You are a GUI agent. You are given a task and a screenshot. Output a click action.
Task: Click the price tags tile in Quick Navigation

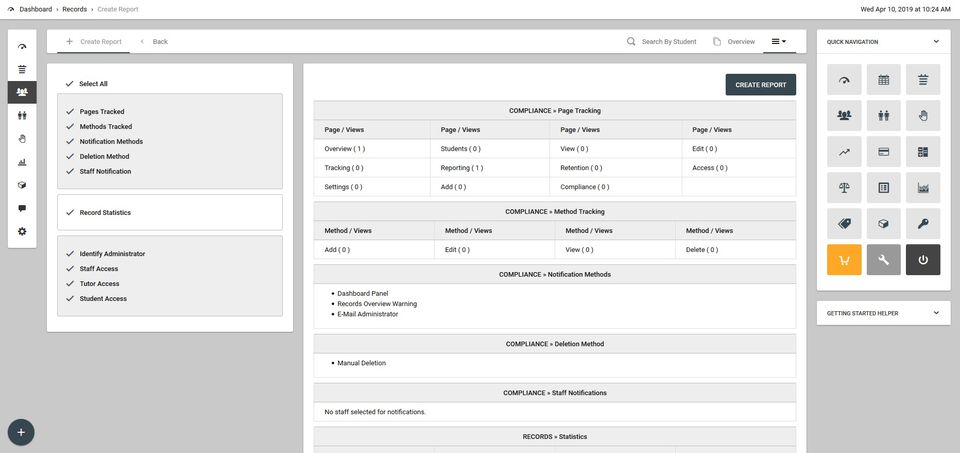(844, 223)
